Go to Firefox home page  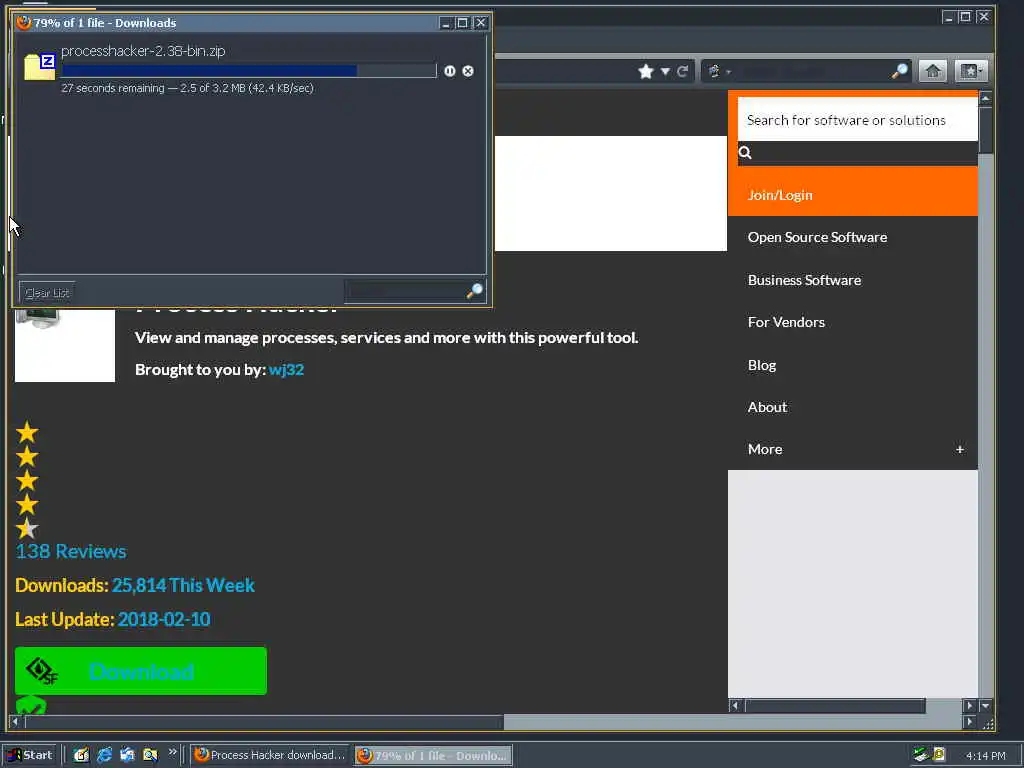[x=933, y=71]
